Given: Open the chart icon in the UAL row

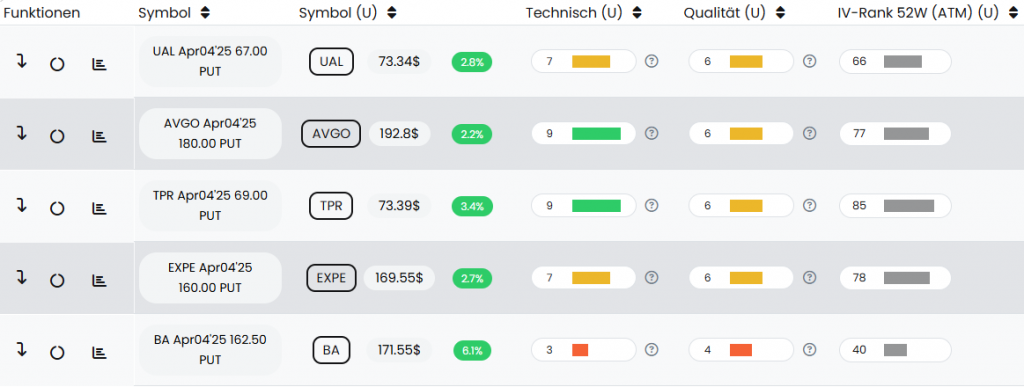Looking at the screenshot, I should [x=99, y=64].
